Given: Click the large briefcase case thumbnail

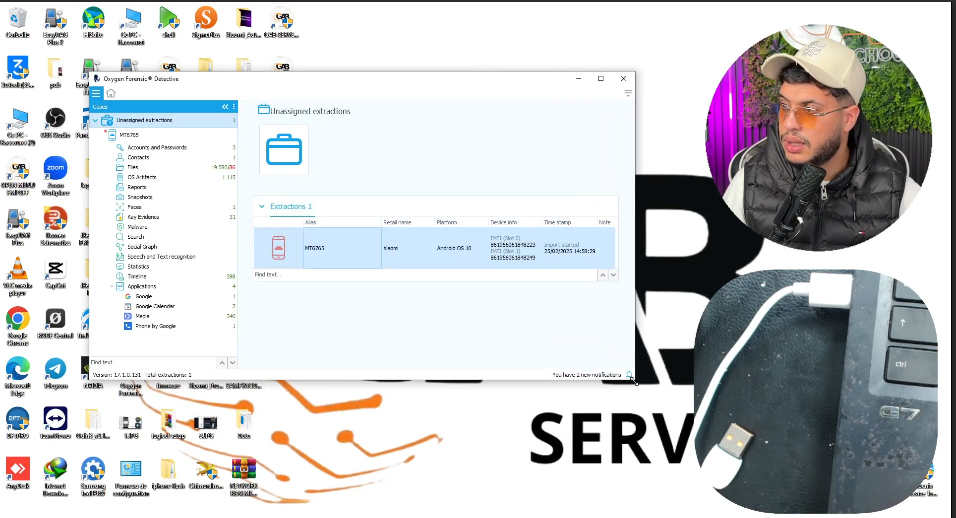Looking at the screenshot, I should 284,149.
